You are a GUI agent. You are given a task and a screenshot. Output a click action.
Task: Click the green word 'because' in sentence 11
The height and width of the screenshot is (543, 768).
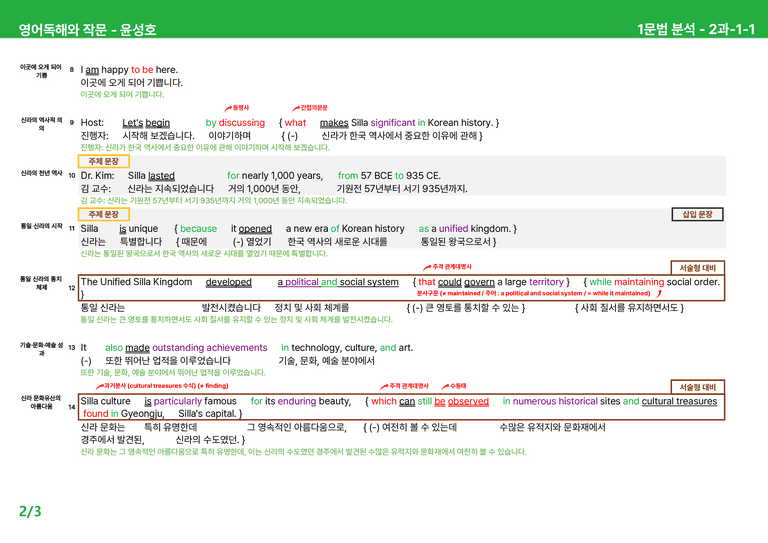click(x=198, y=229)
